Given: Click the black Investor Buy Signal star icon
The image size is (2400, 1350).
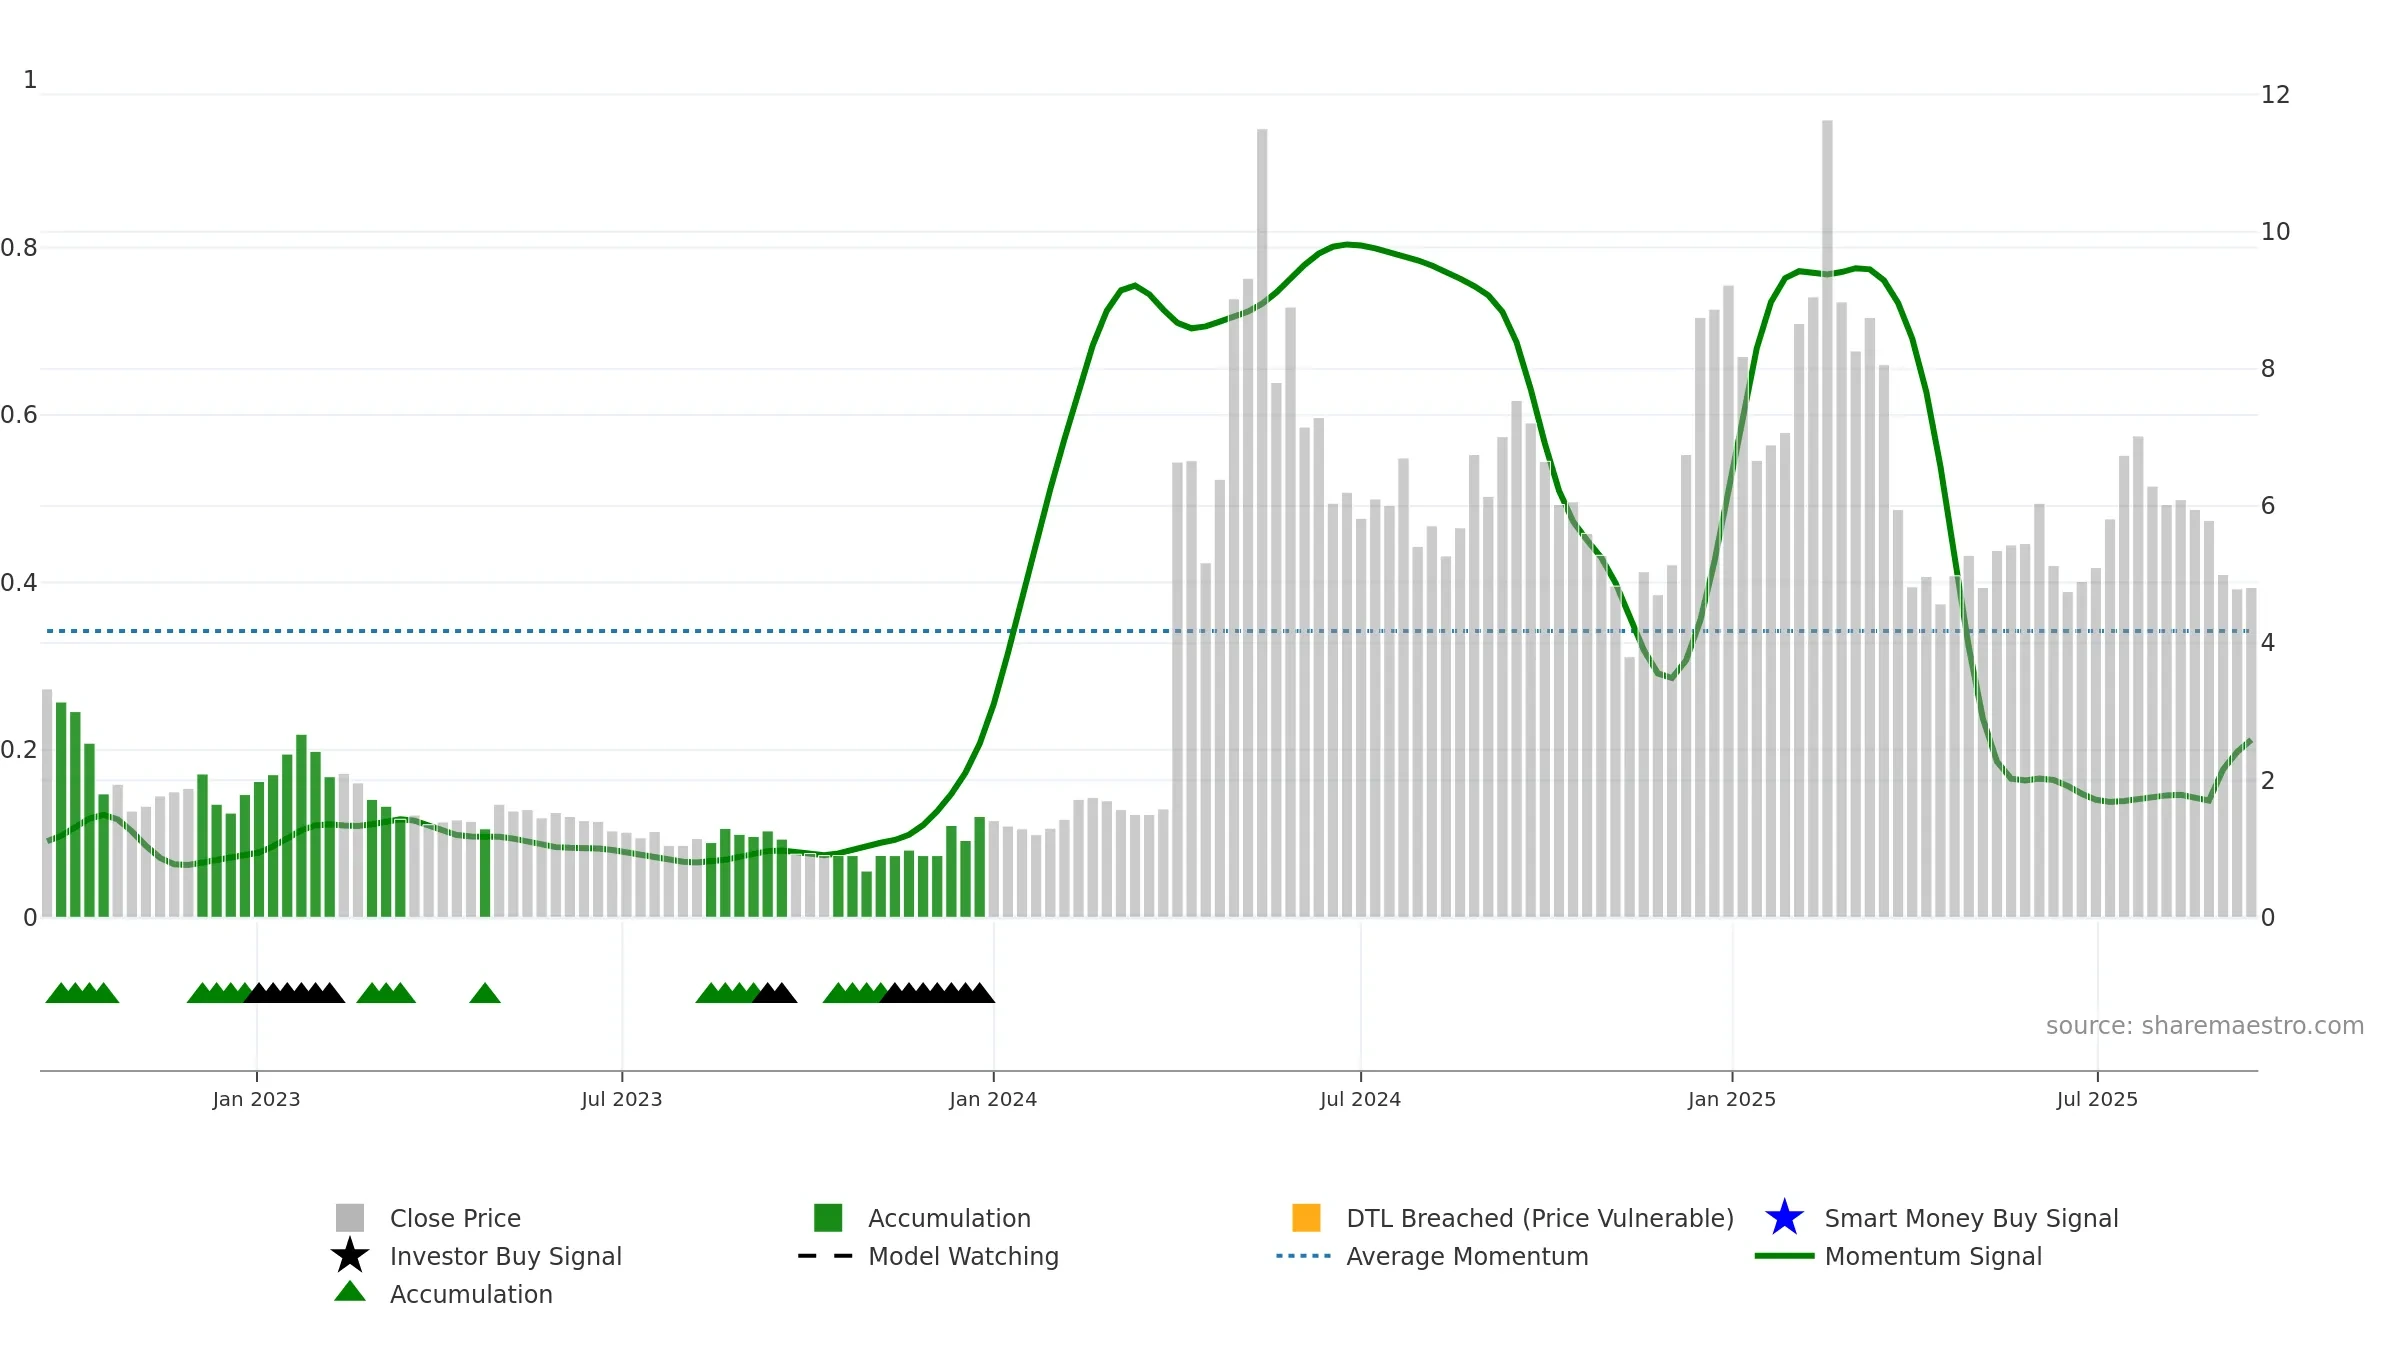Looking at the screenshot, I should [350, 1255].
